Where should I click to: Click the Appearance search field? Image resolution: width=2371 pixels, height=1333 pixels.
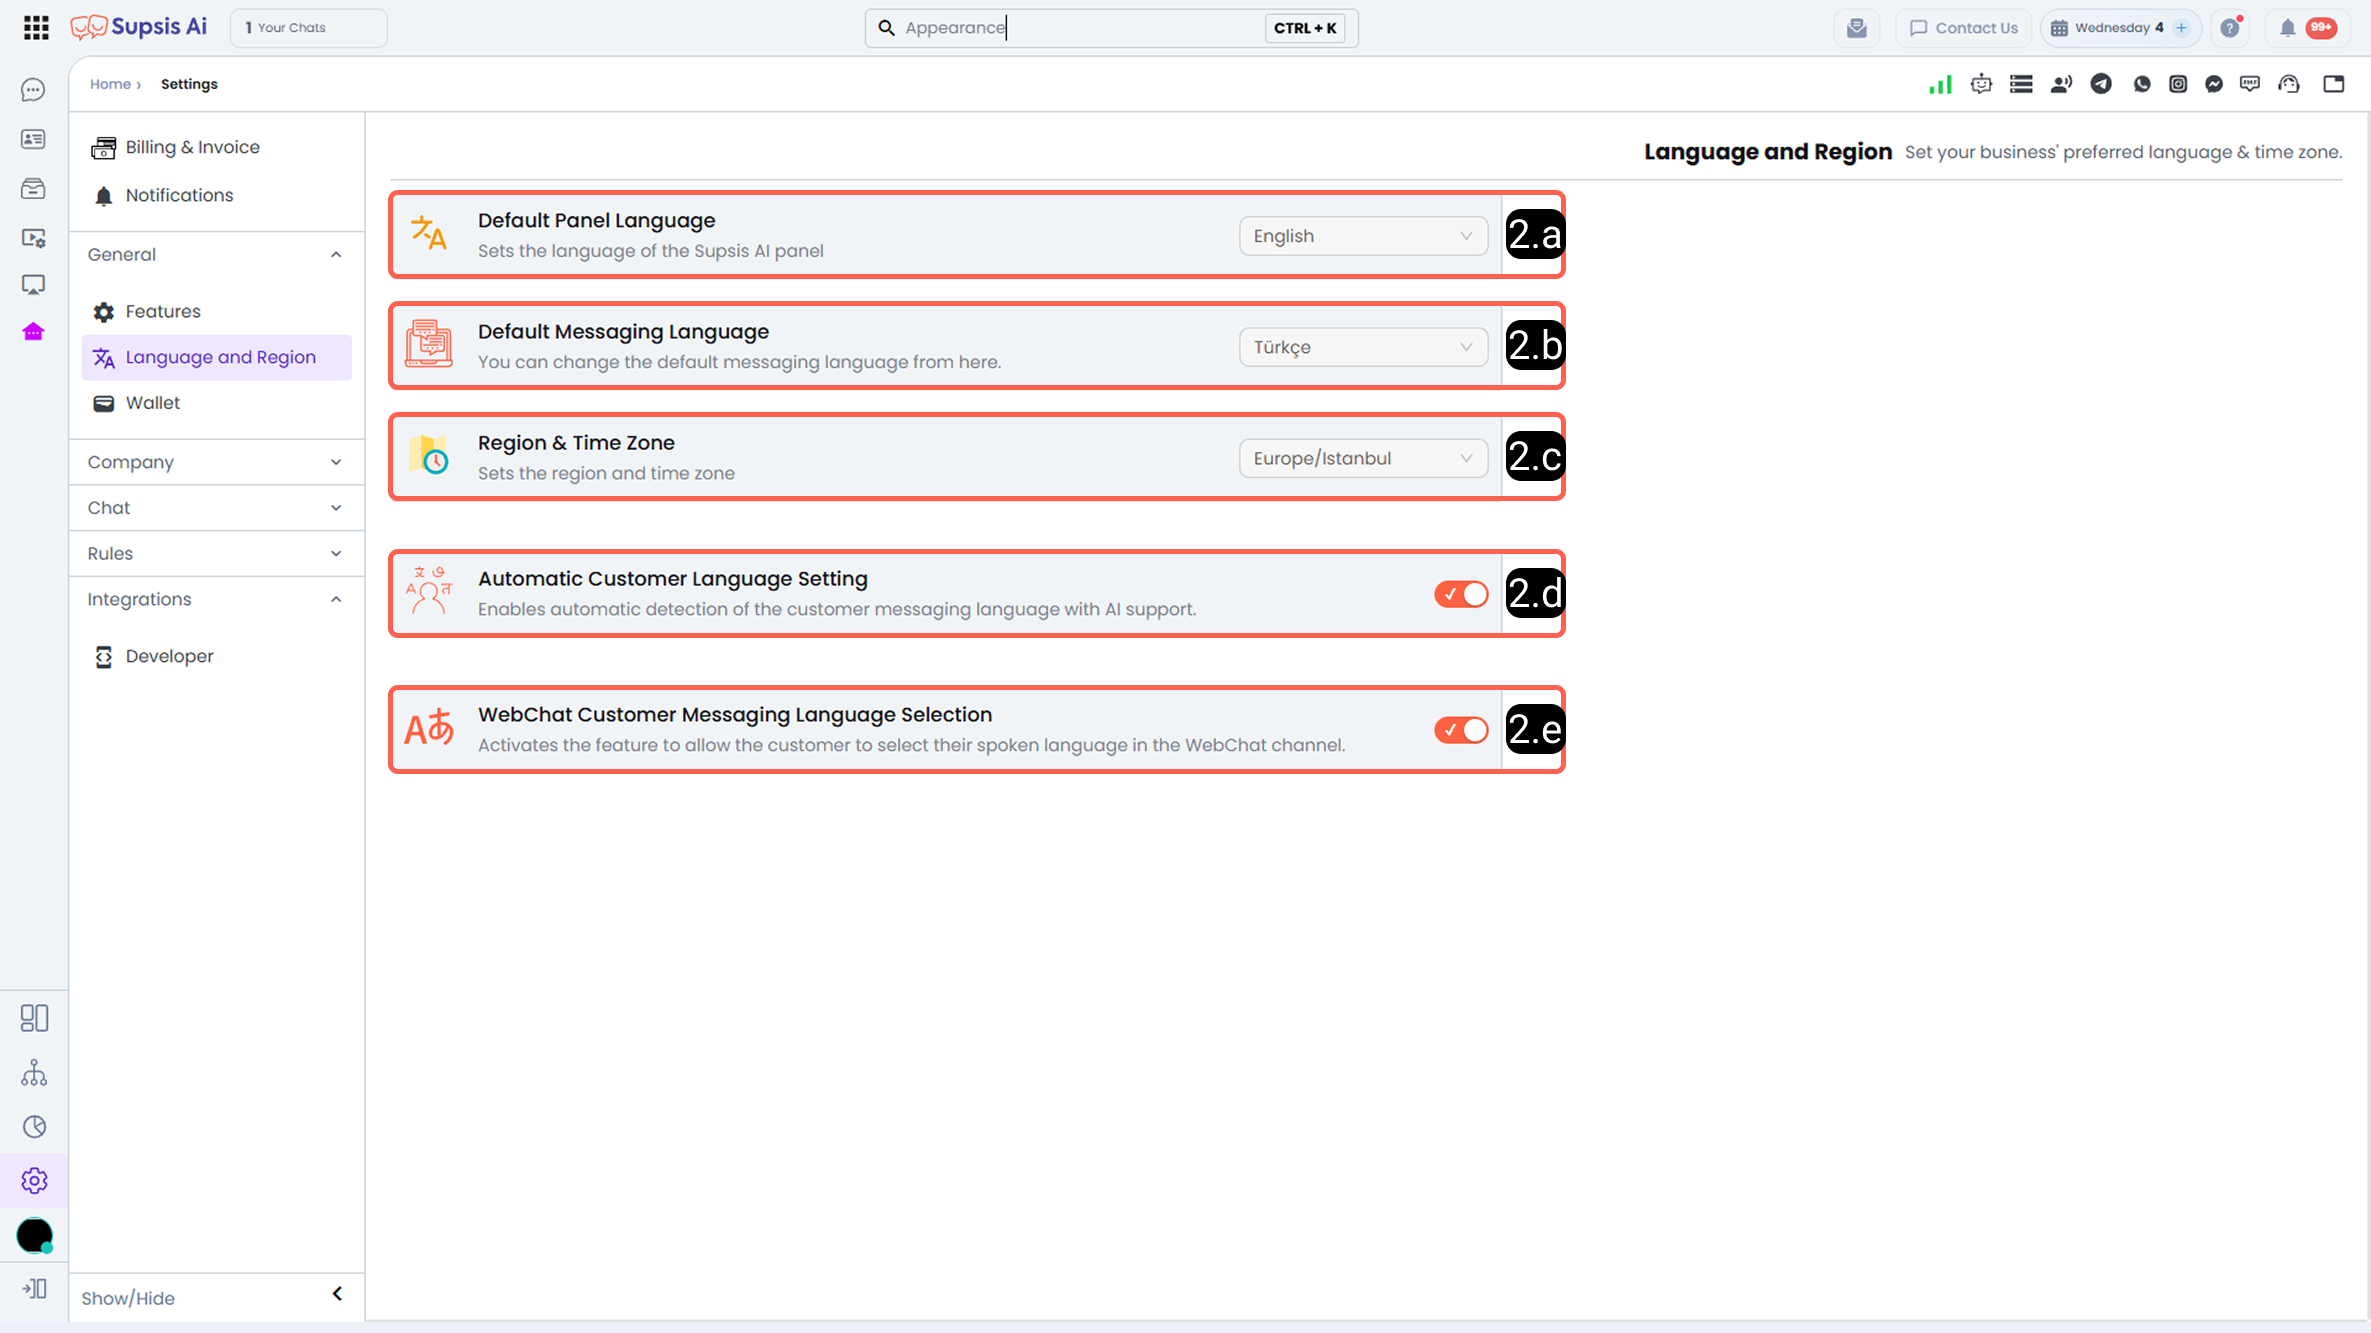click(1111, 28)
